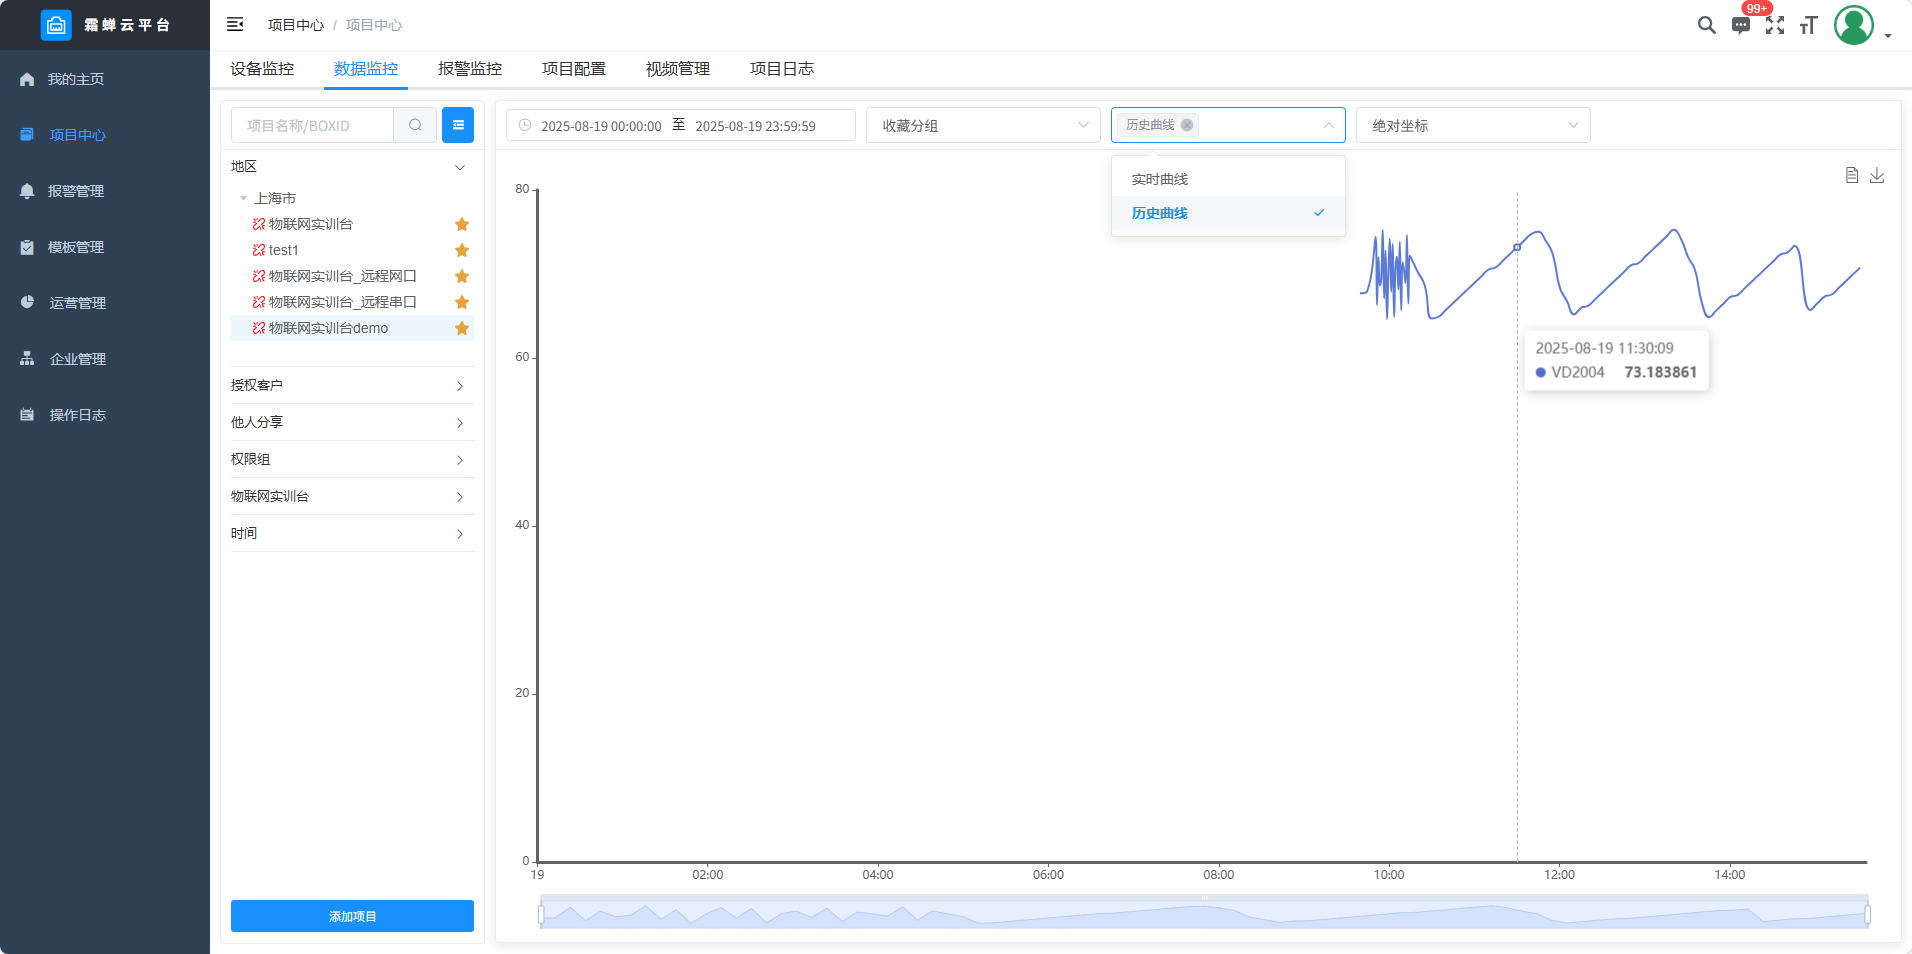Open the data view document icon
This screenshot has height=954, width=1912.
point(1851,175)
